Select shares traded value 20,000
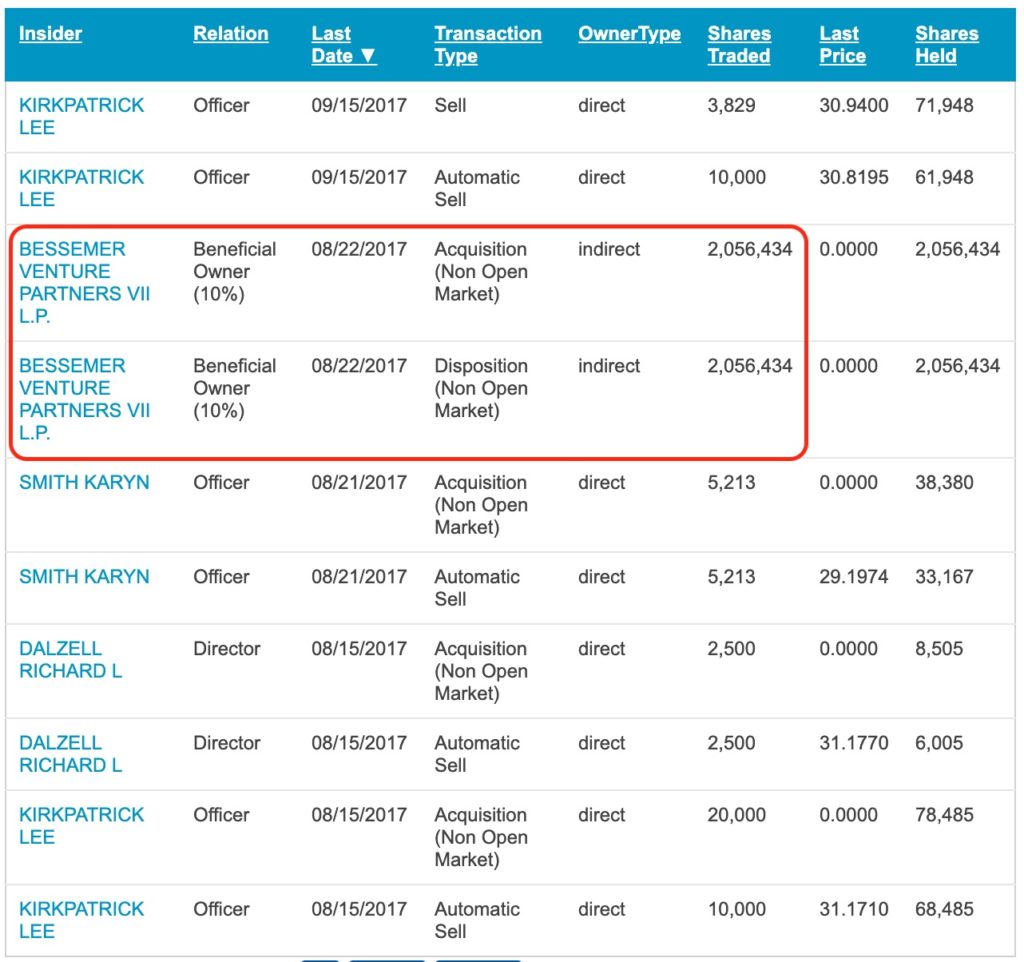Image resolution: width=1024 pixels, height=962 pixels. tap(737, 814)
